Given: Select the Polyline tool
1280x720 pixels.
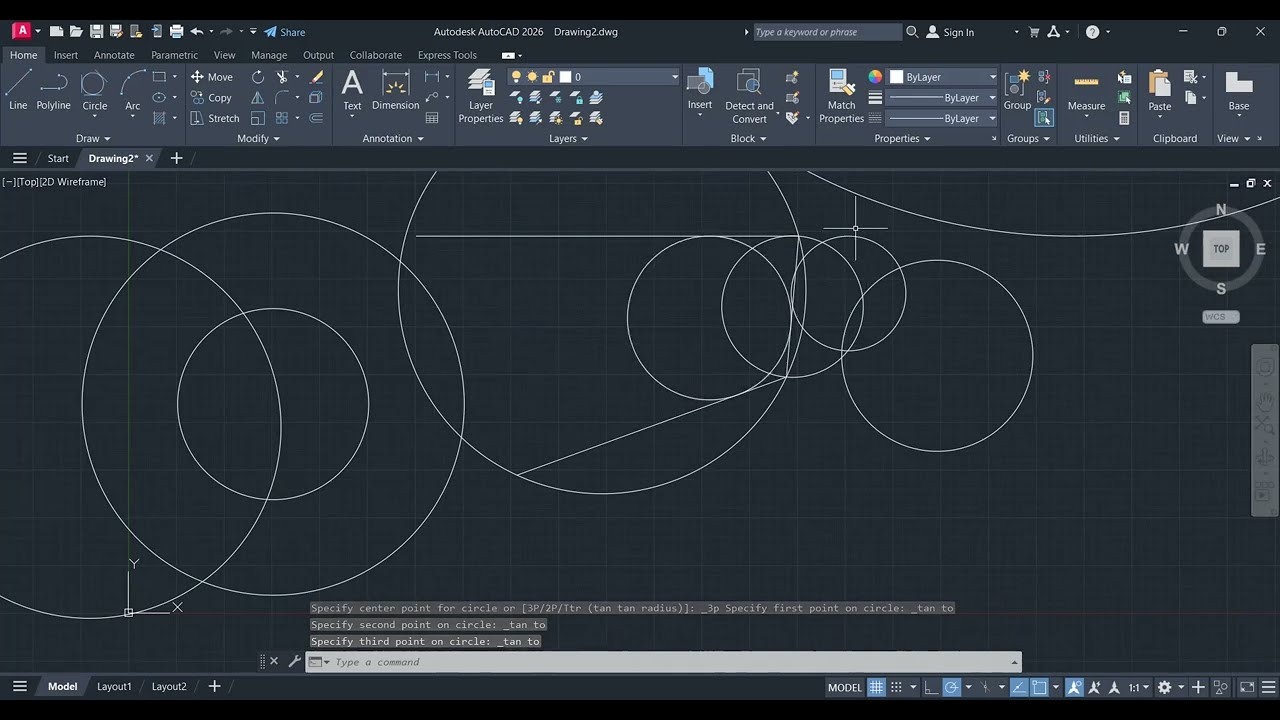Looking at the screenshot, I should tap(54, 90).
